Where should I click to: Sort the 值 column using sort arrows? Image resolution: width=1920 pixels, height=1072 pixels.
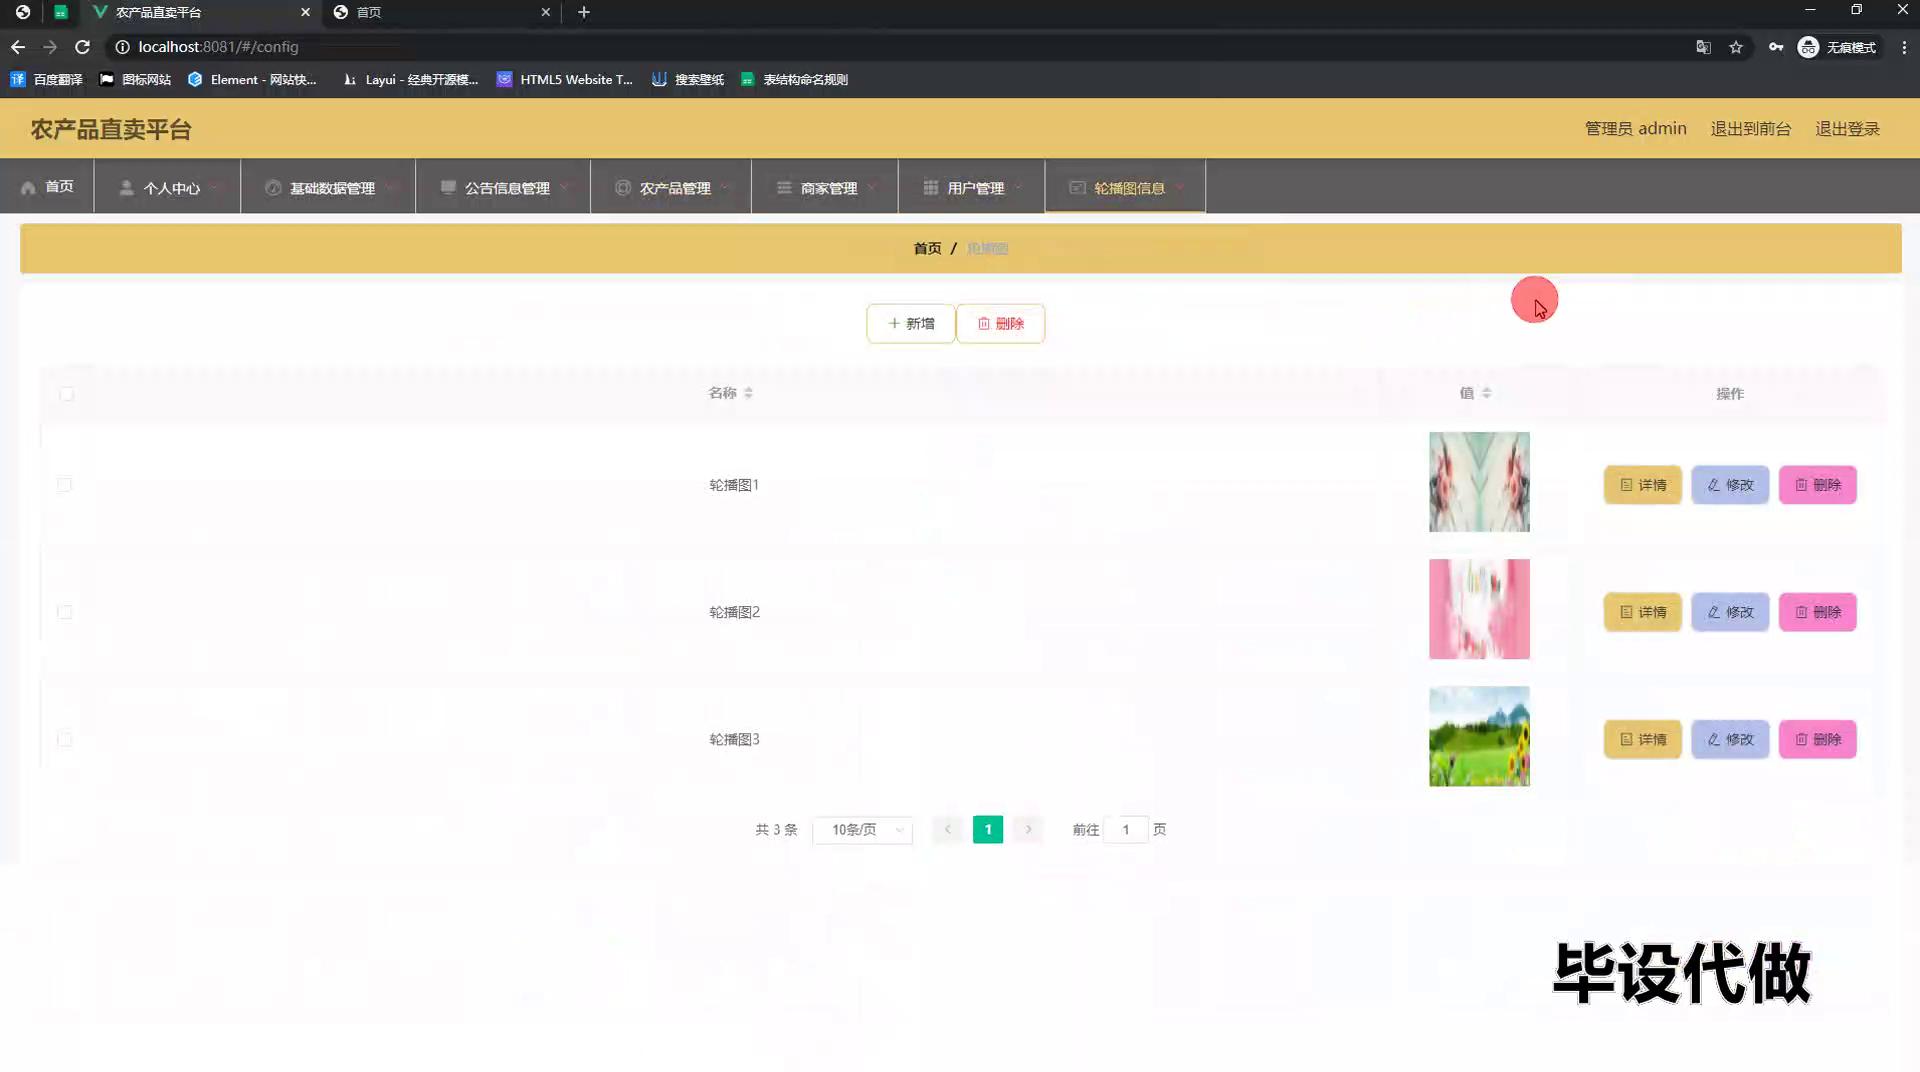point(1486,393)
